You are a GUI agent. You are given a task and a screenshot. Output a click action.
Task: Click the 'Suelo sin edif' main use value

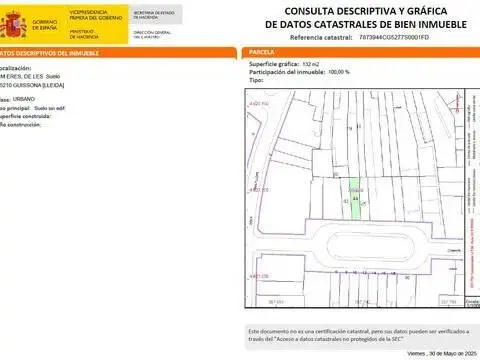(50, 108)
